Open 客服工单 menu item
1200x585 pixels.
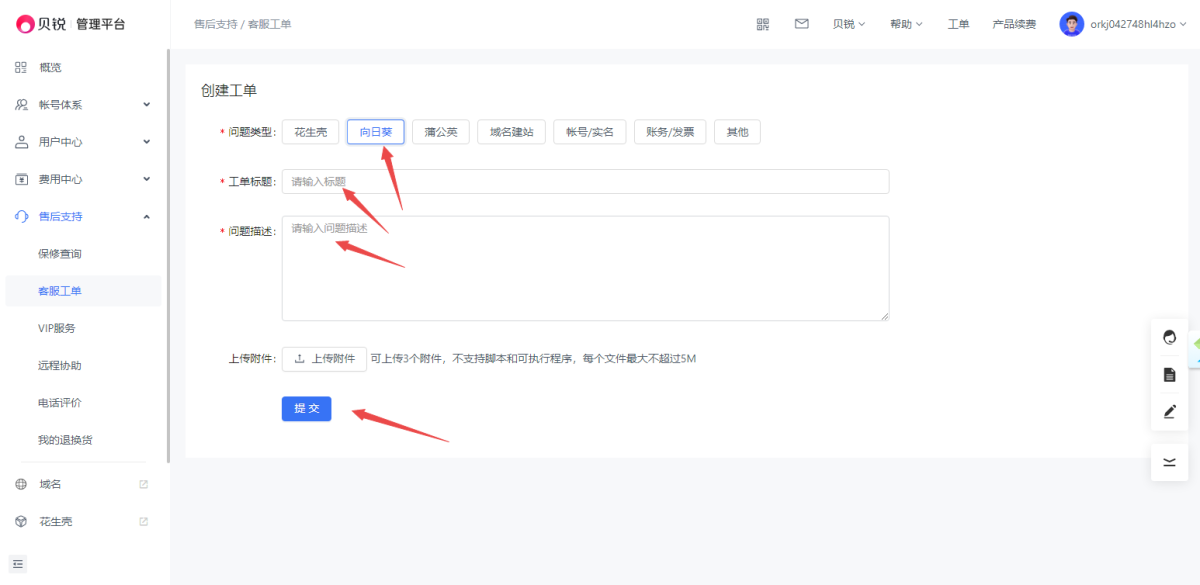83,291
